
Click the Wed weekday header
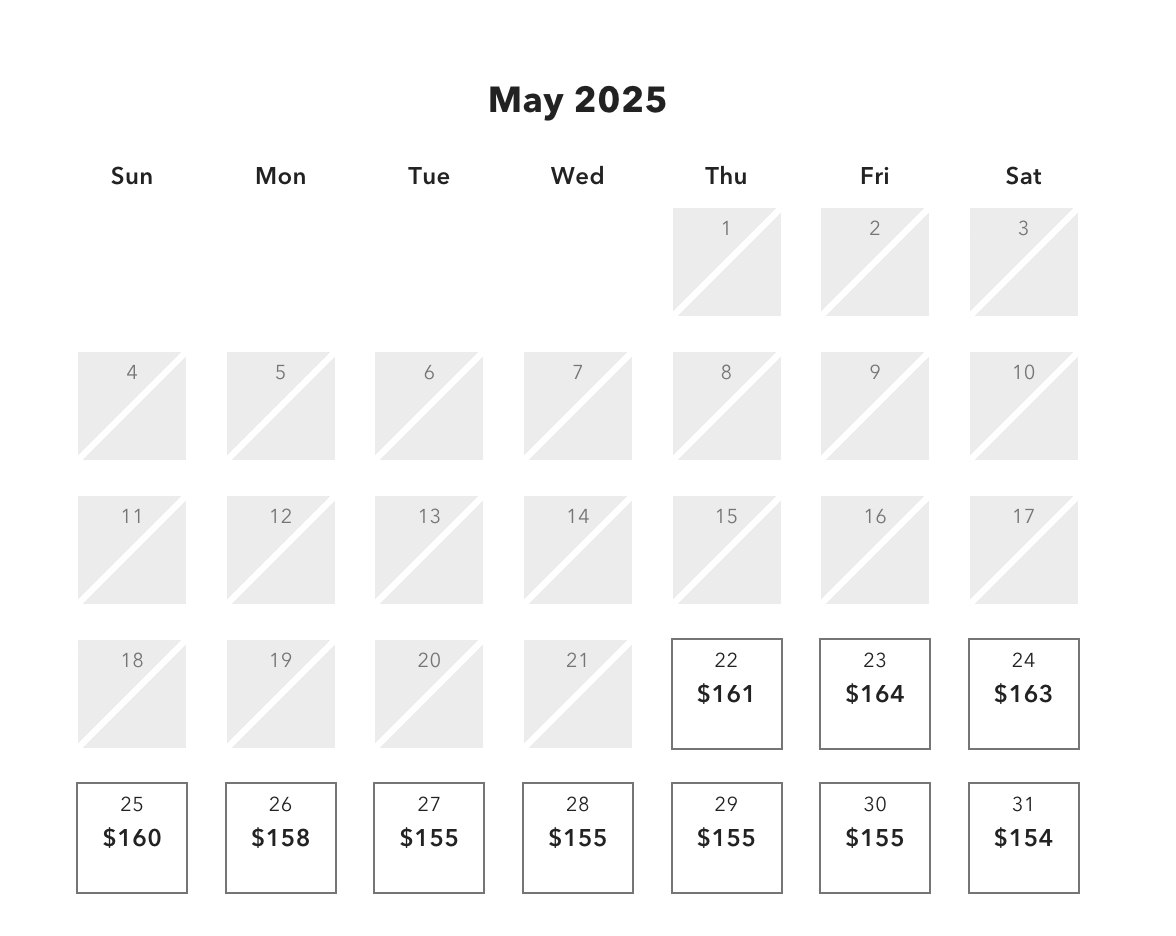(x=577, y=176)
